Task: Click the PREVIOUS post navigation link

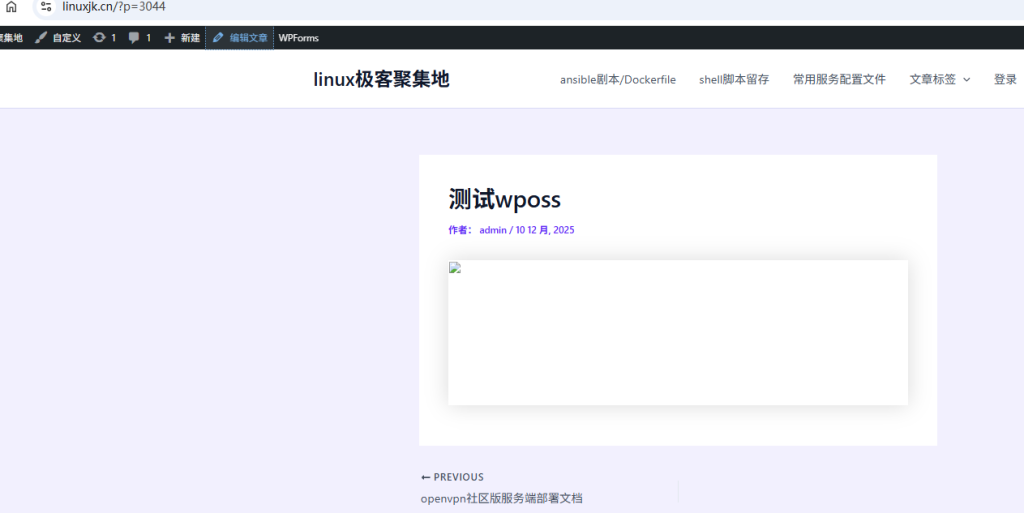Action: (452, 477)
